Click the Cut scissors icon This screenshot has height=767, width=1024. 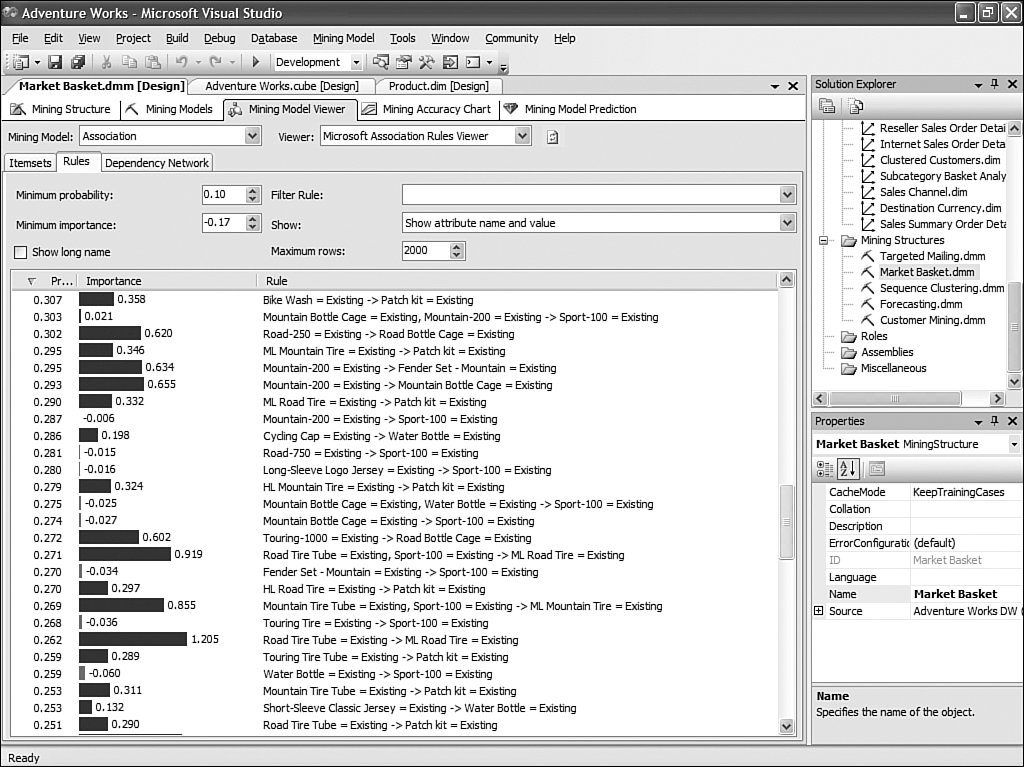[107, 62]
